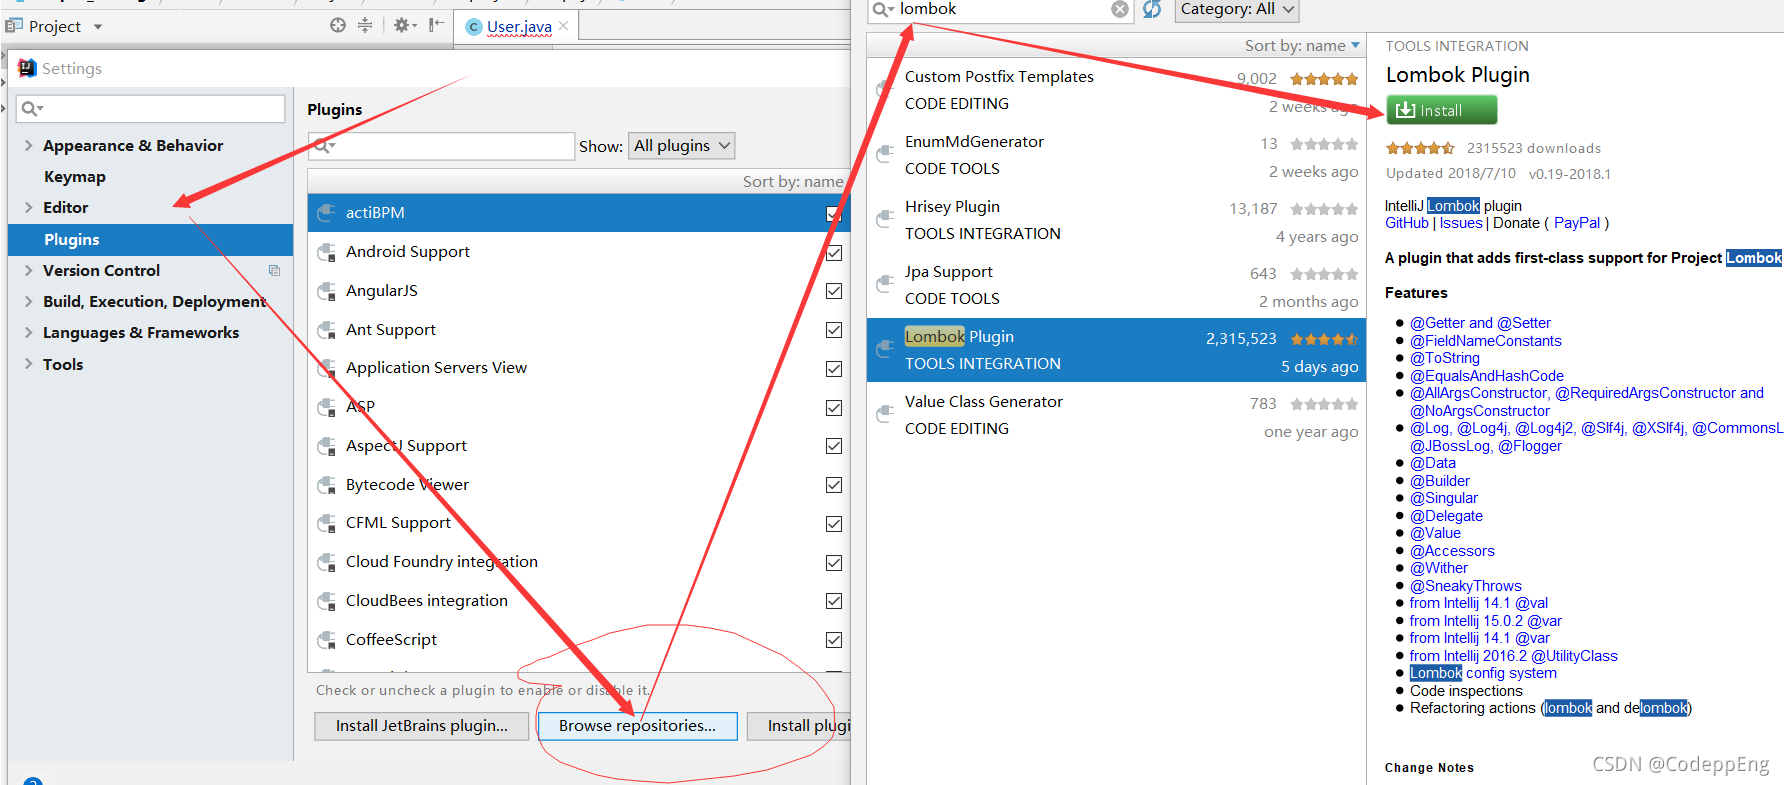Viewport: 1784px width, 785px height.
Task: Toggle the CoffeeScript plugin checkbox
Action: click(834, 640)
